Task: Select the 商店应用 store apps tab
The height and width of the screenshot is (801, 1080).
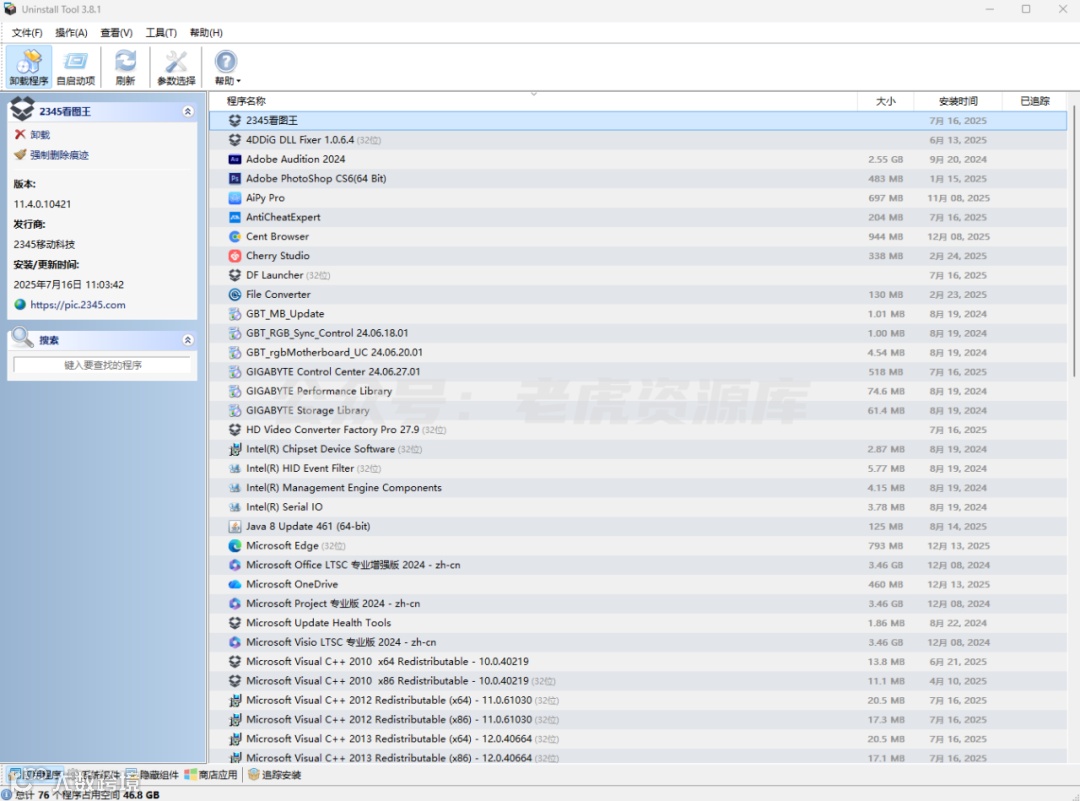Action: click(211, 775)
